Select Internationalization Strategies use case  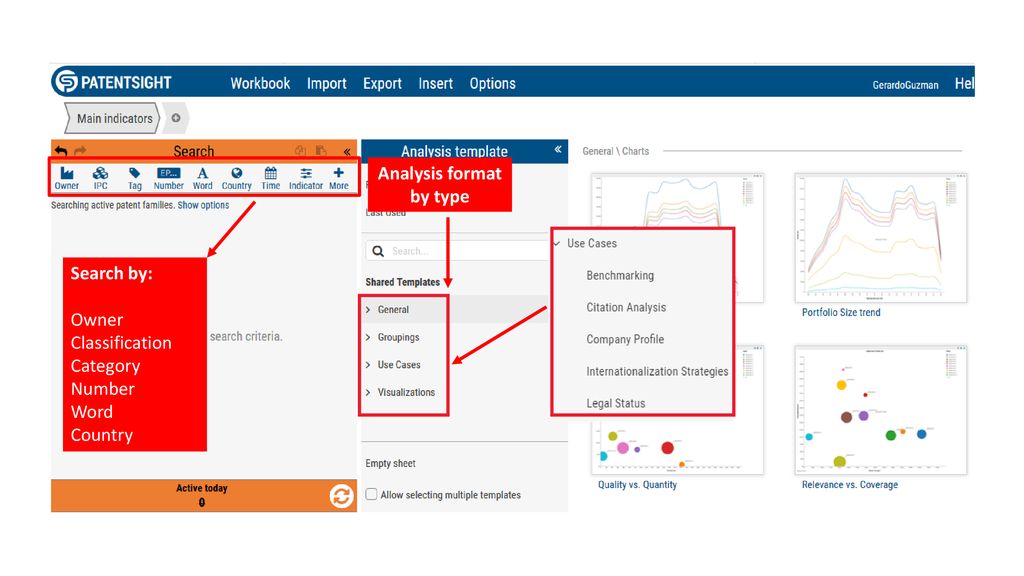657,371
